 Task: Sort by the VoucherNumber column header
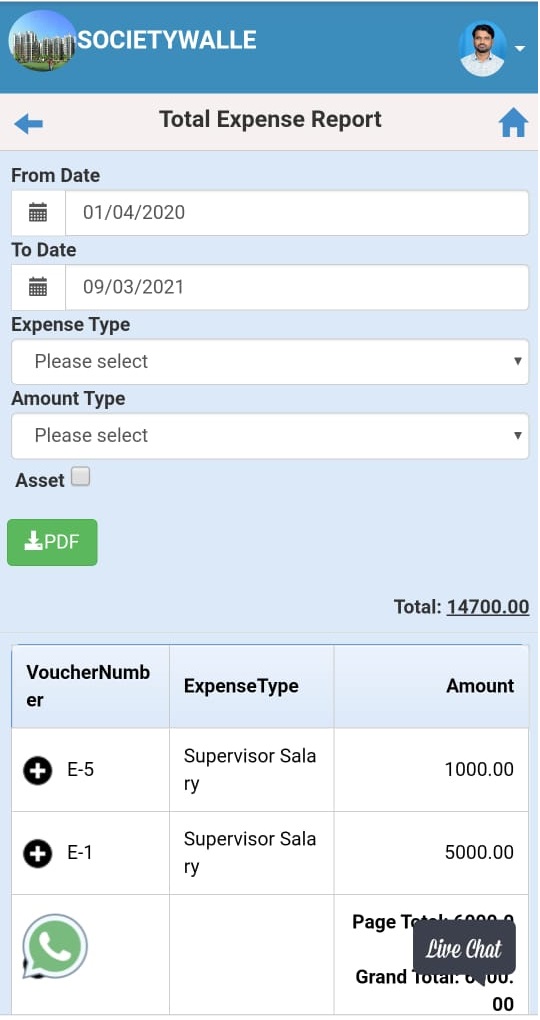tap(90, 686)
